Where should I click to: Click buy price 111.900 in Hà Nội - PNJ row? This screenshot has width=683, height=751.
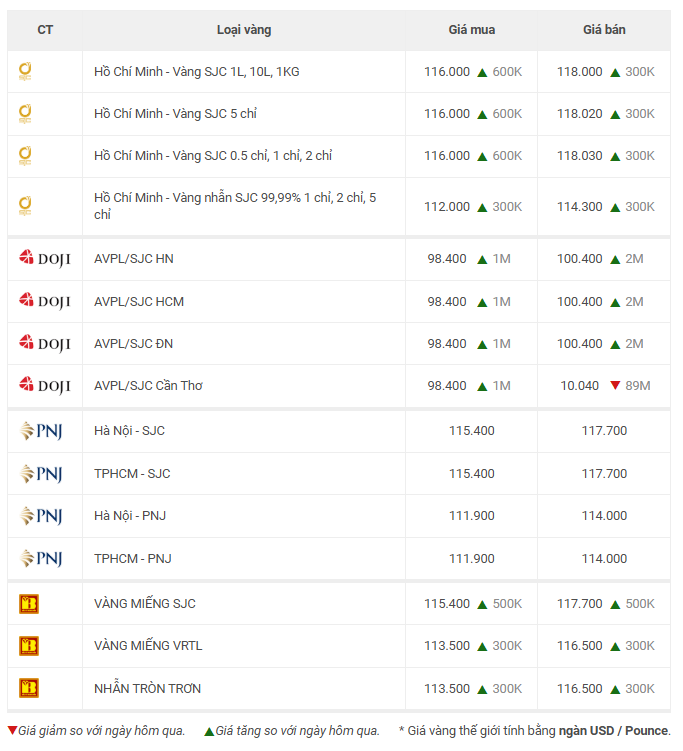pos(472,515)
